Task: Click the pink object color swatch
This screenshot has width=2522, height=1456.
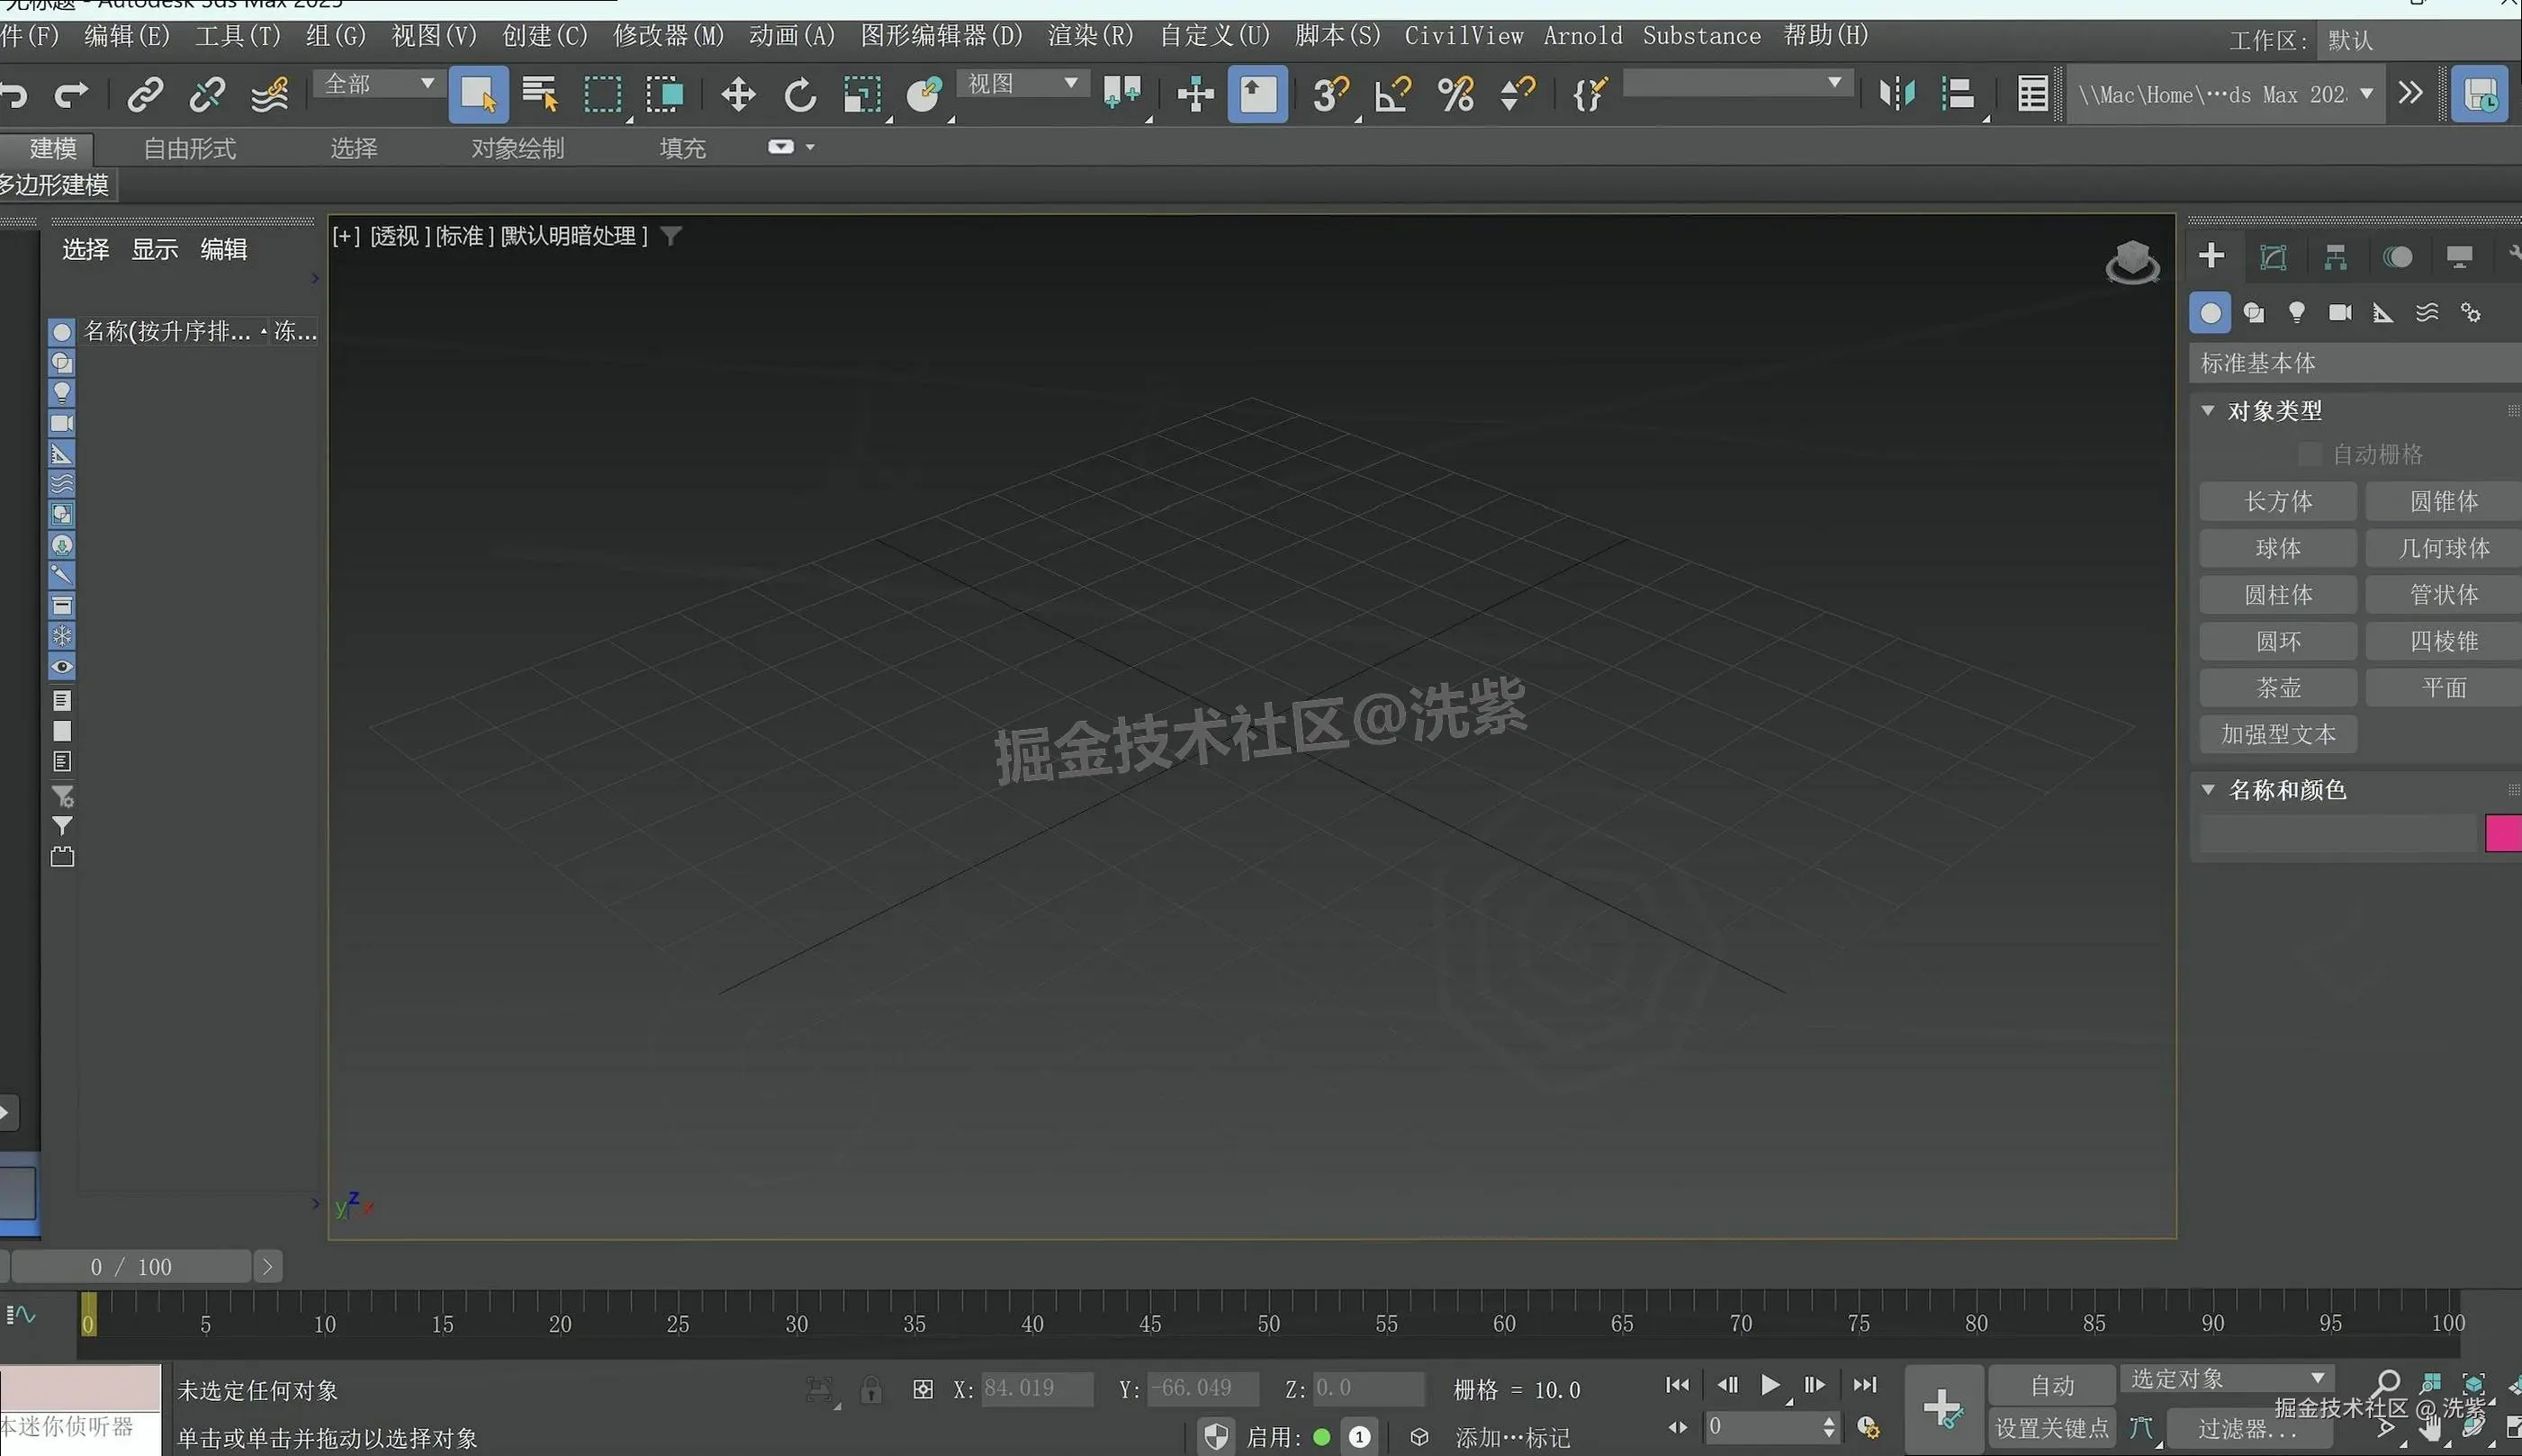Action: (2503, 832)
